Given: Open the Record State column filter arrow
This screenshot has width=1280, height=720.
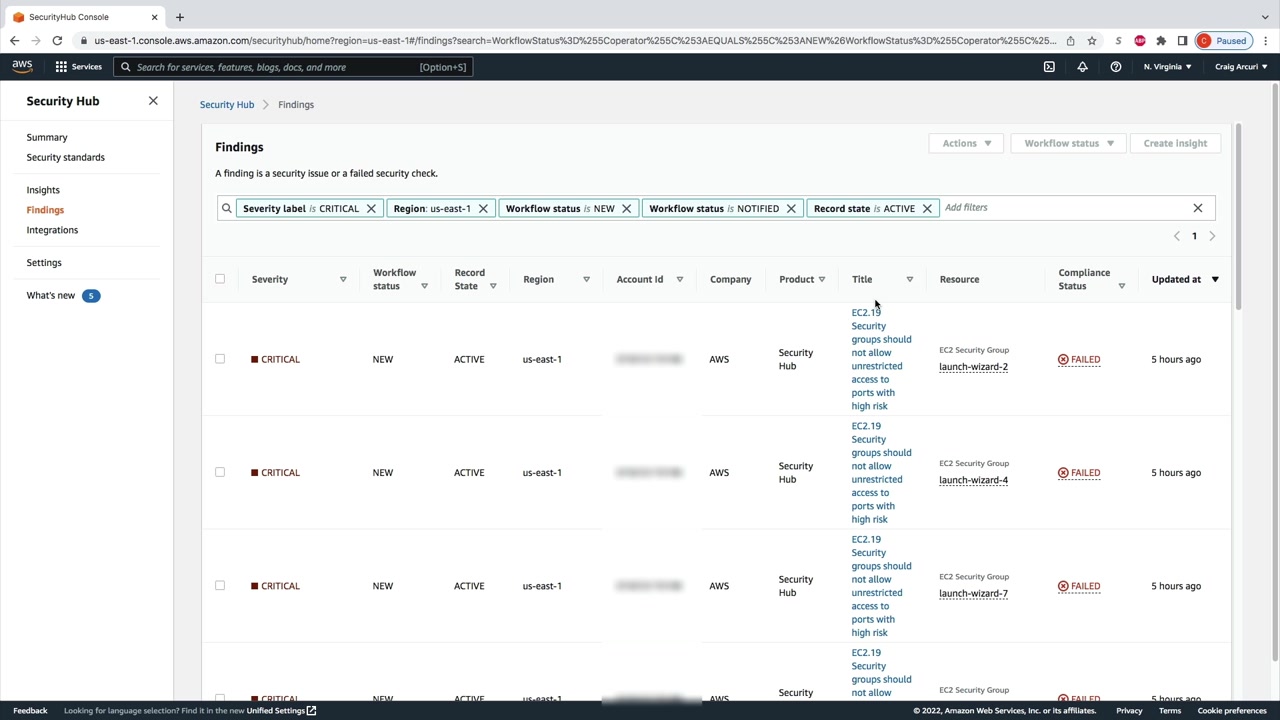Looking at the screenshot, I should (493, 286).
